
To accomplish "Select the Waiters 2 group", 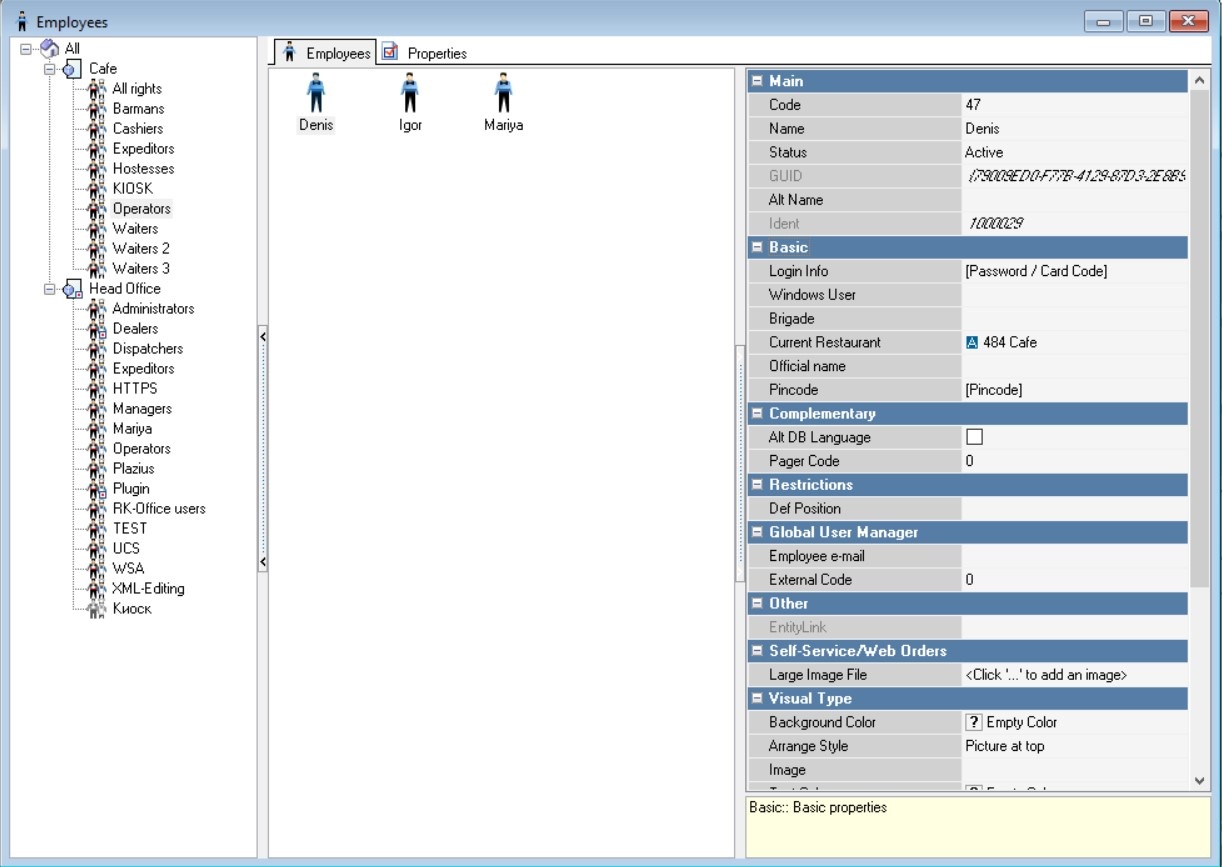I will pyautogui.click(x=141, y=249).
